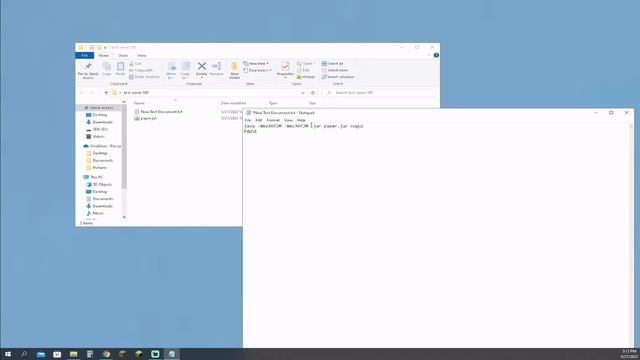
Task: Open the Notepad Format menu
Action: pyautogui.click(x=273, y=120)
